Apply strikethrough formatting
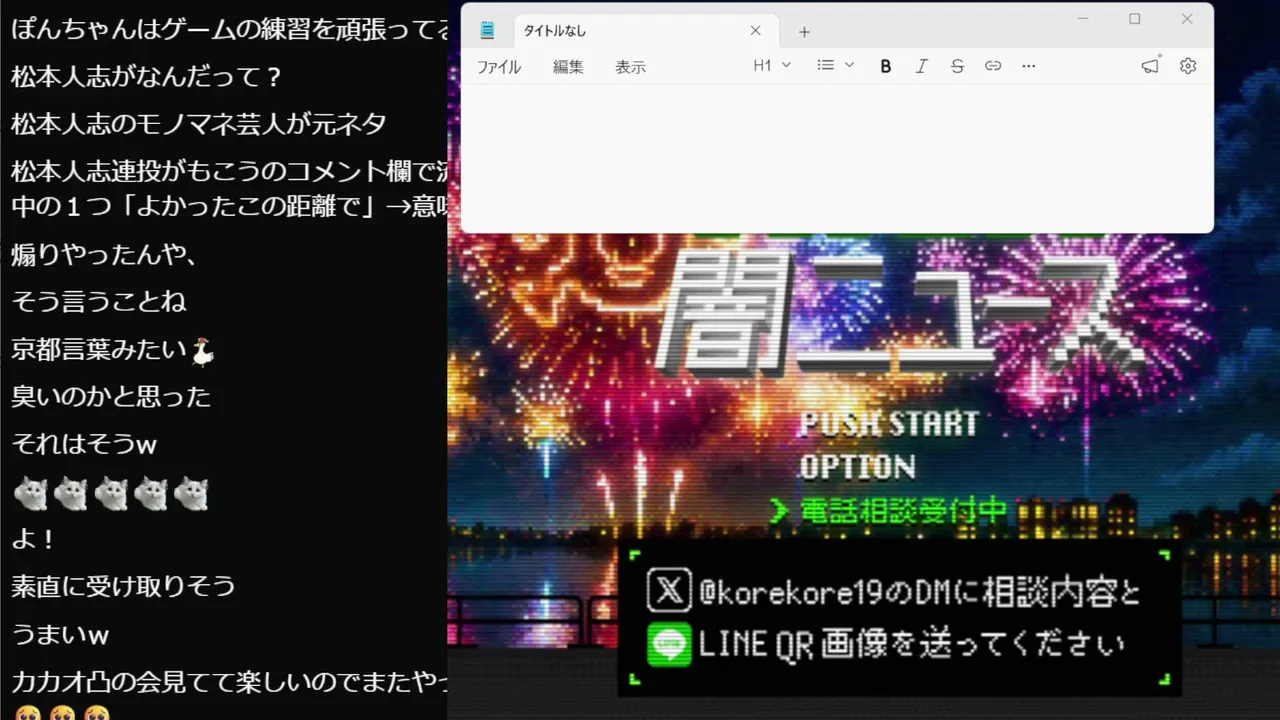The image size is (1280, 720). (957, 66)
